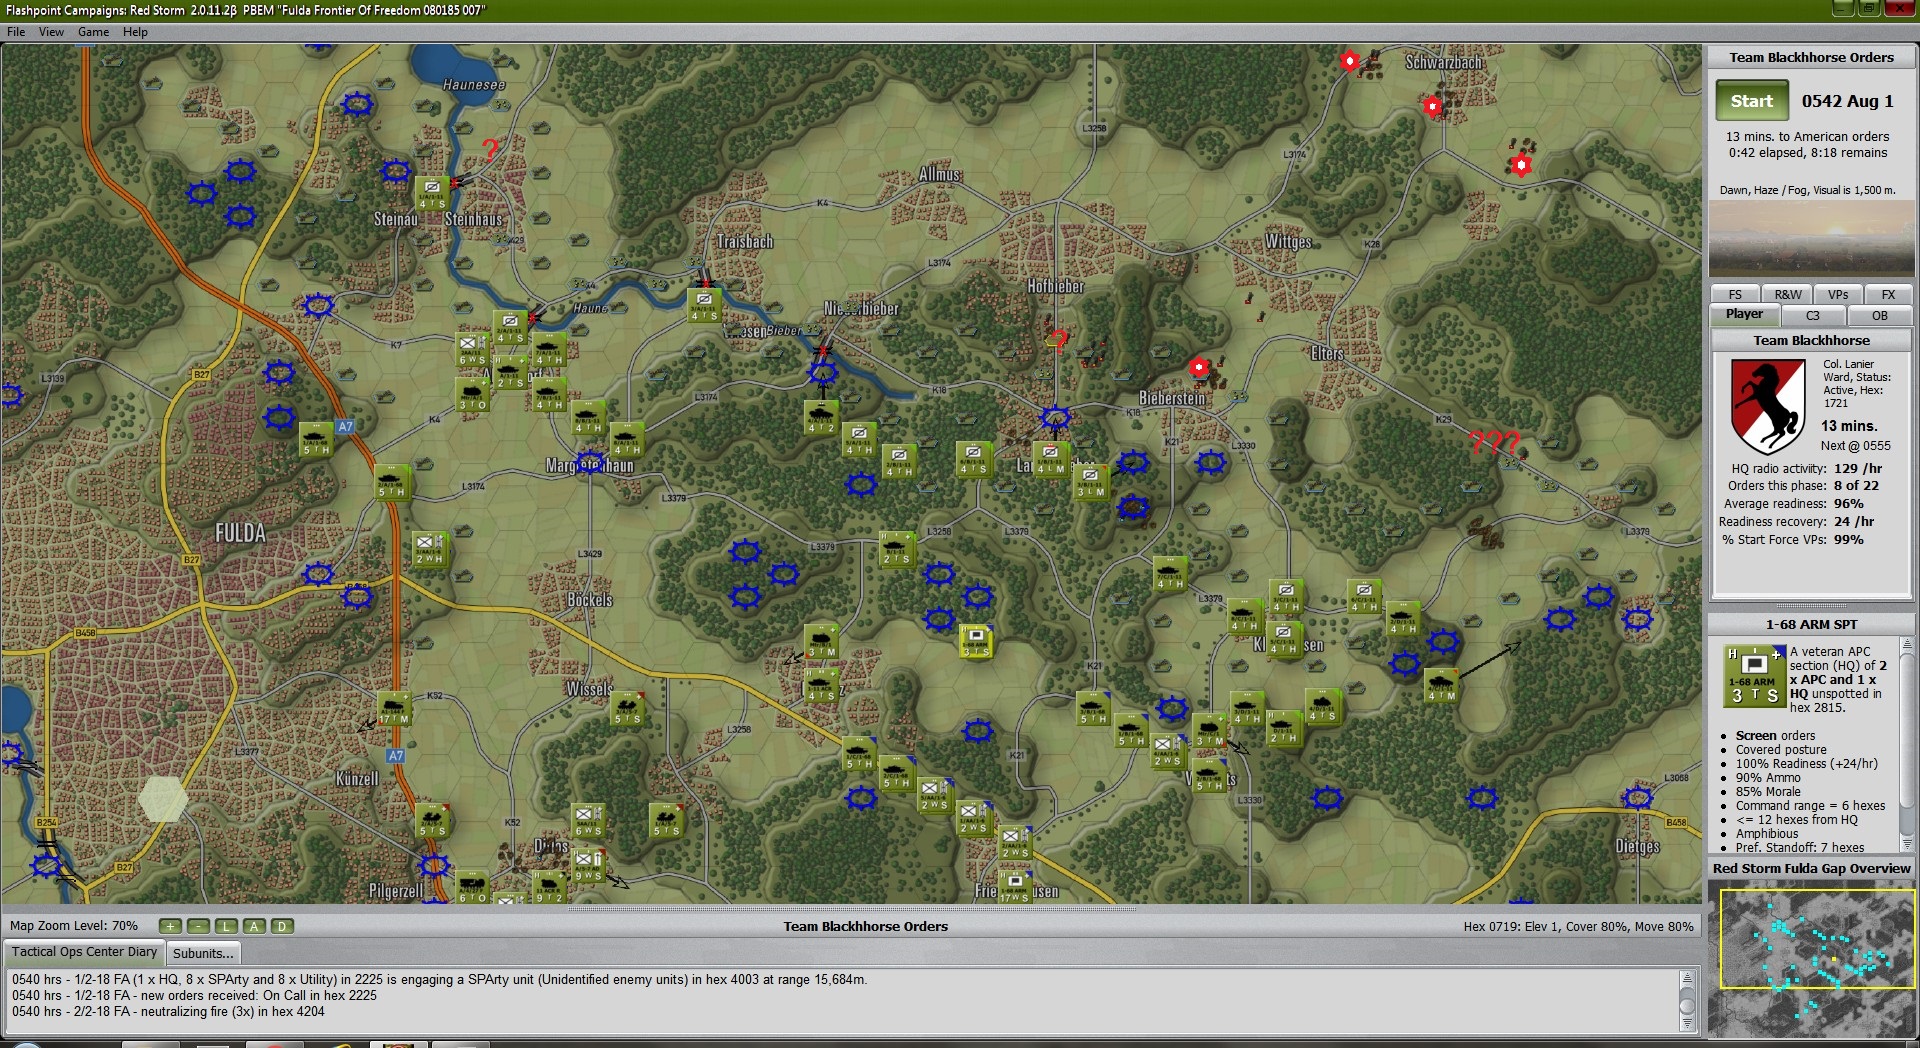Select the yellow-highlighted HQ counter on the map
The image size is (1920, 1048).
point(975,641)
